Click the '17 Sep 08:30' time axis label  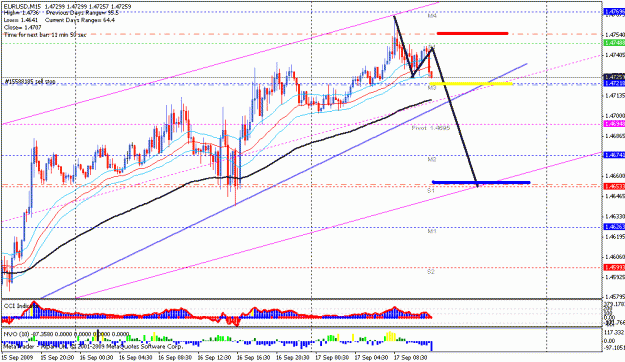click(410, 358)
